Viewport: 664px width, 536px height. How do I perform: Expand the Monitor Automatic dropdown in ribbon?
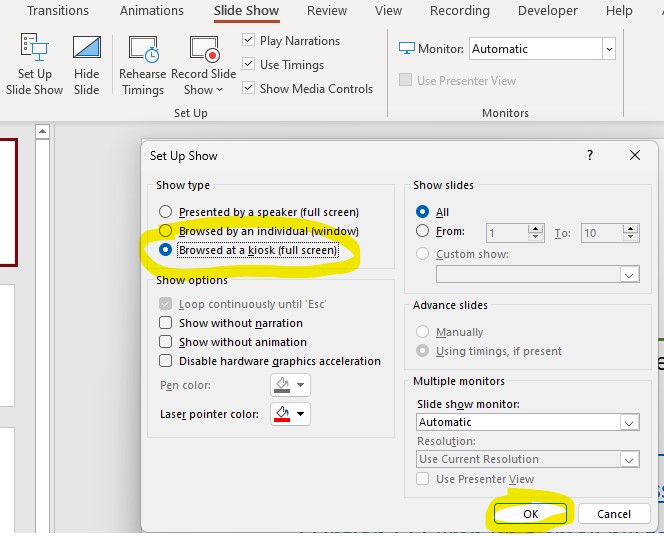pyautogui.click(x=608, y=49)
